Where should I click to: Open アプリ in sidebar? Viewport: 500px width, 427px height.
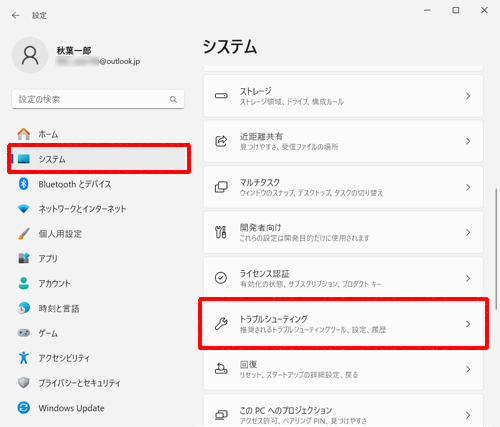(99, 258)
